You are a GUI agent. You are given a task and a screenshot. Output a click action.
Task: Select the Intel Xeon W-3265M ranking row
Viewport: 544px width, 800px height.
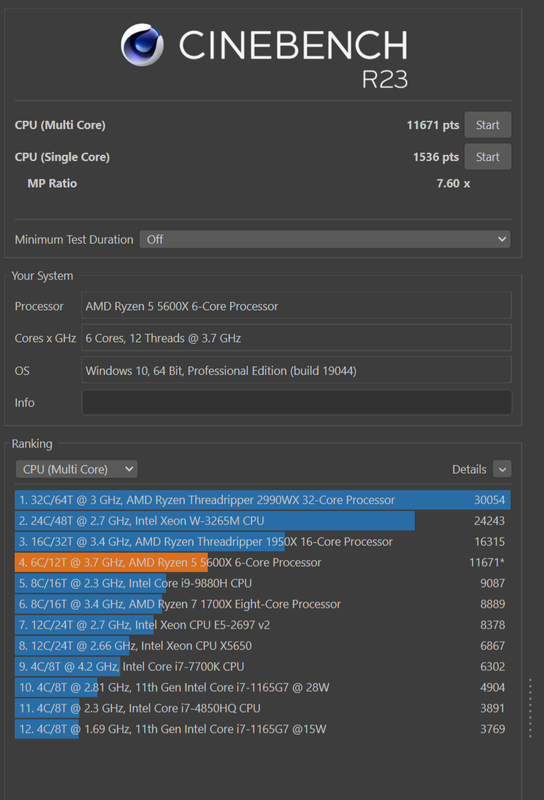click(x=262, y=521)
